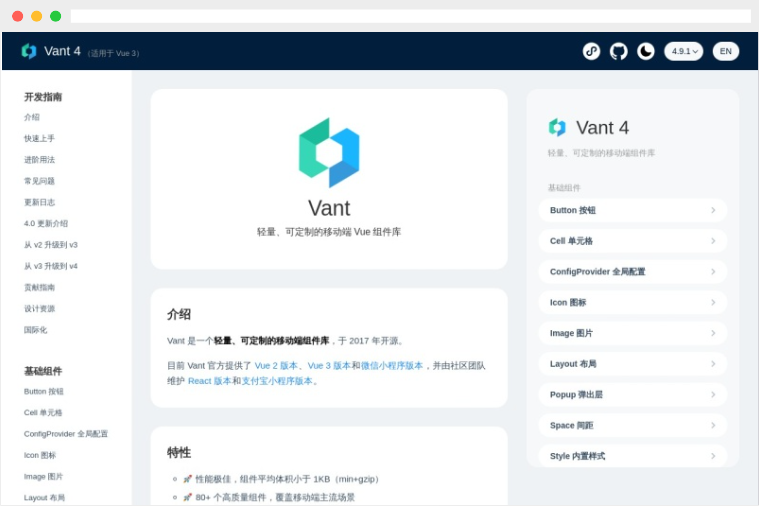Image resolution: width=759 pixels, height=506 pixels.
Task: Open the WeChat mini-program link icon
Action: [x=591, y=51]
